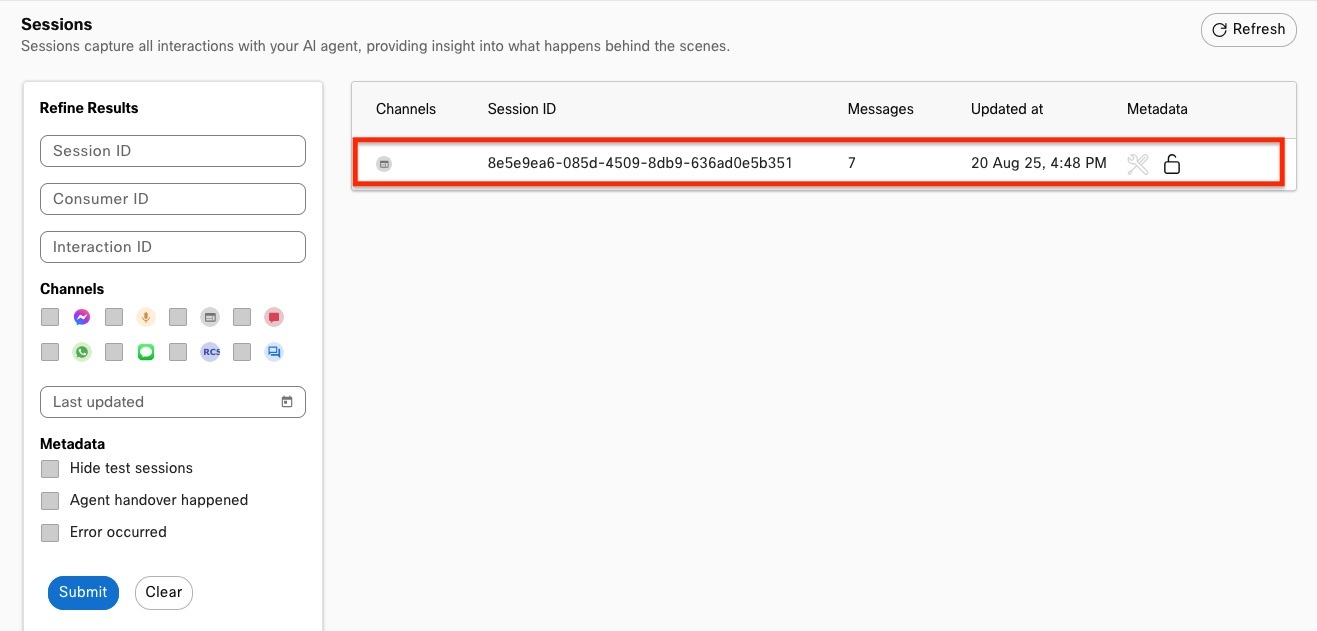Clear the filter fields with Clear
The height and width of the screenshot is (631, 1317).
163,592
